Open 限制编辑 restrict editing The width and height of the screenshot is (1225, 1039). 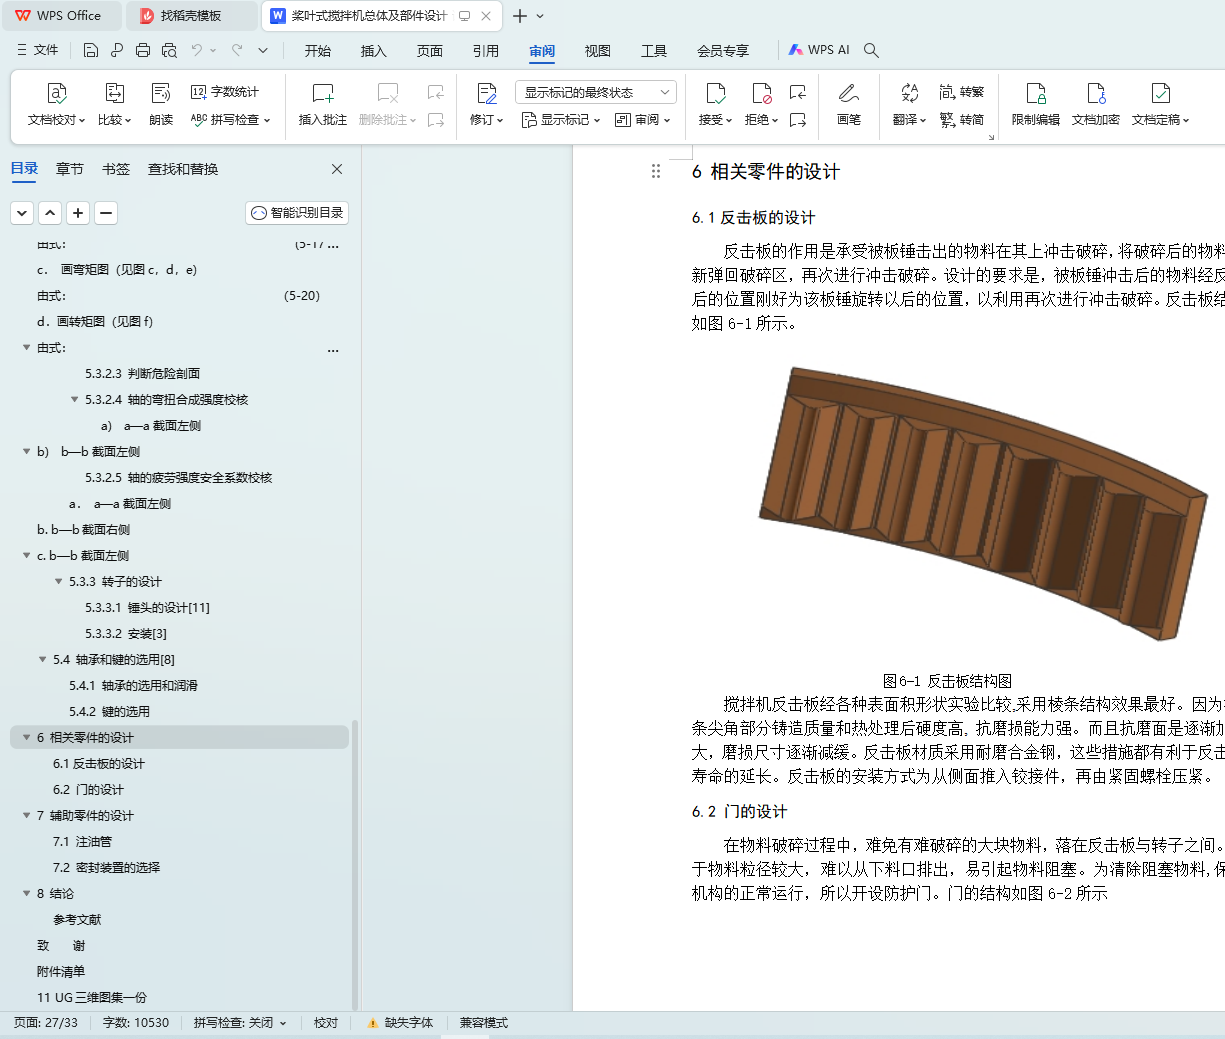(x=1036, y=105)
